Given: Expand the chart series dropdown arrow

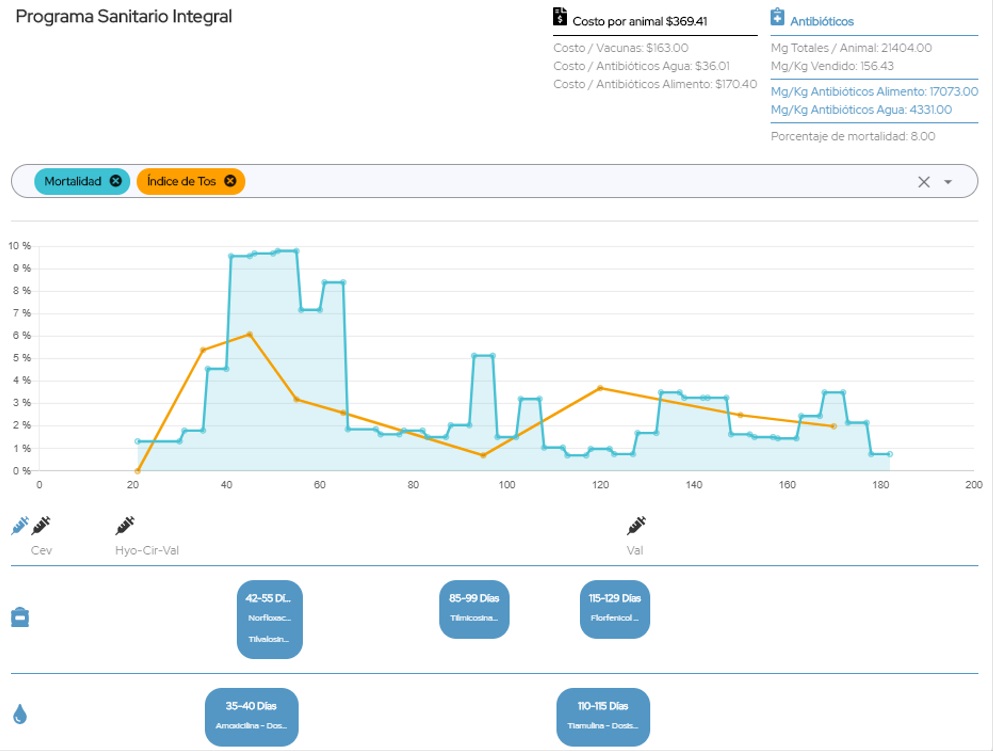Looking at the screenshot, I should [x=947, y=182].
